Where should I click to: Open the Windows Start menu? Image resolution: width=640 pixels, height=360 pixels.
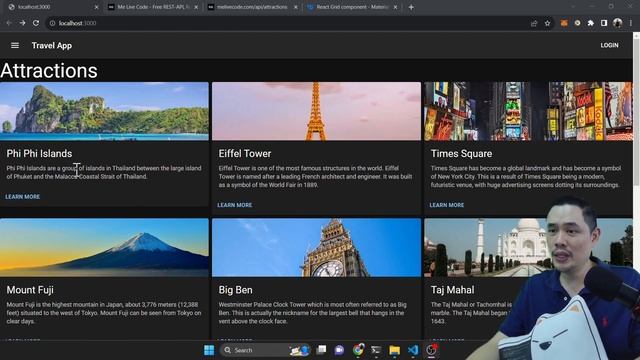(x=209, y=350)
